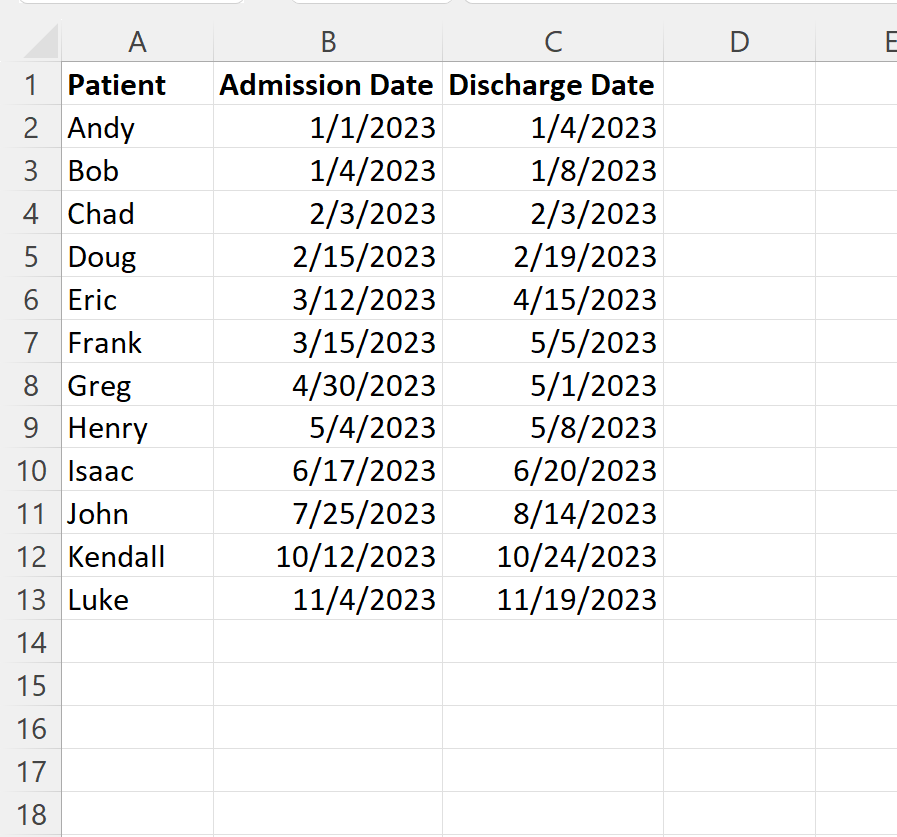Viewport: 897px width, 837px height.
Task: Select row 18 header
Action: [x=31, y=814]
